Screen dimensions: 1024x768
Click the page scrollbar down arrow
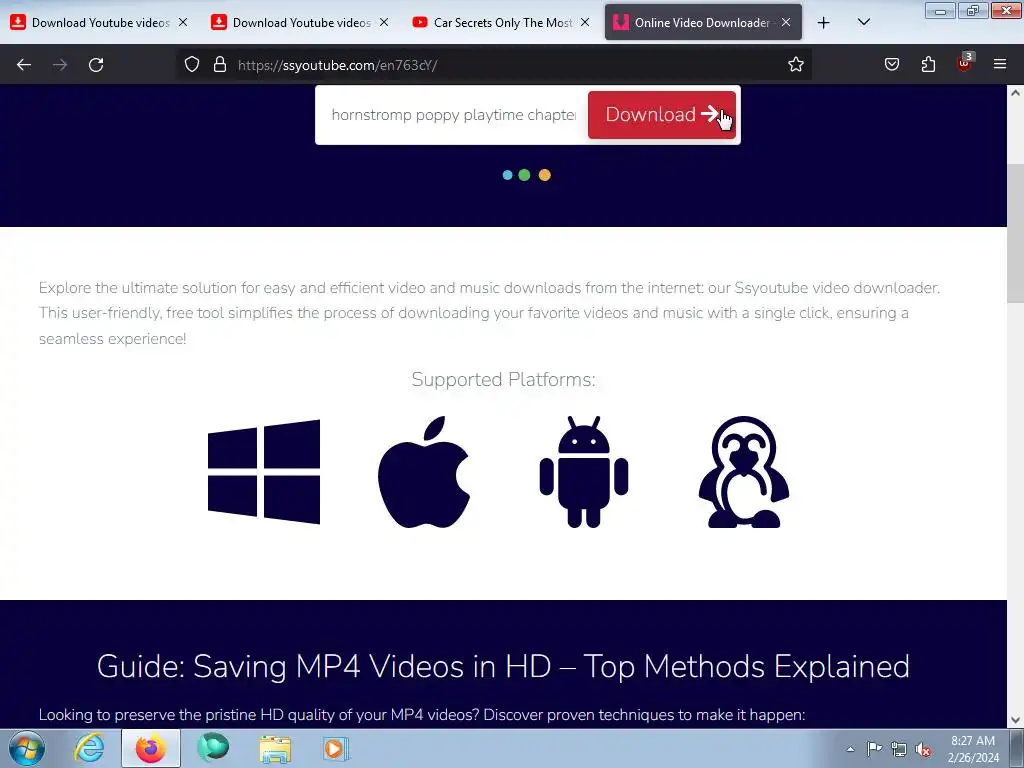[x=1015, y=720]
